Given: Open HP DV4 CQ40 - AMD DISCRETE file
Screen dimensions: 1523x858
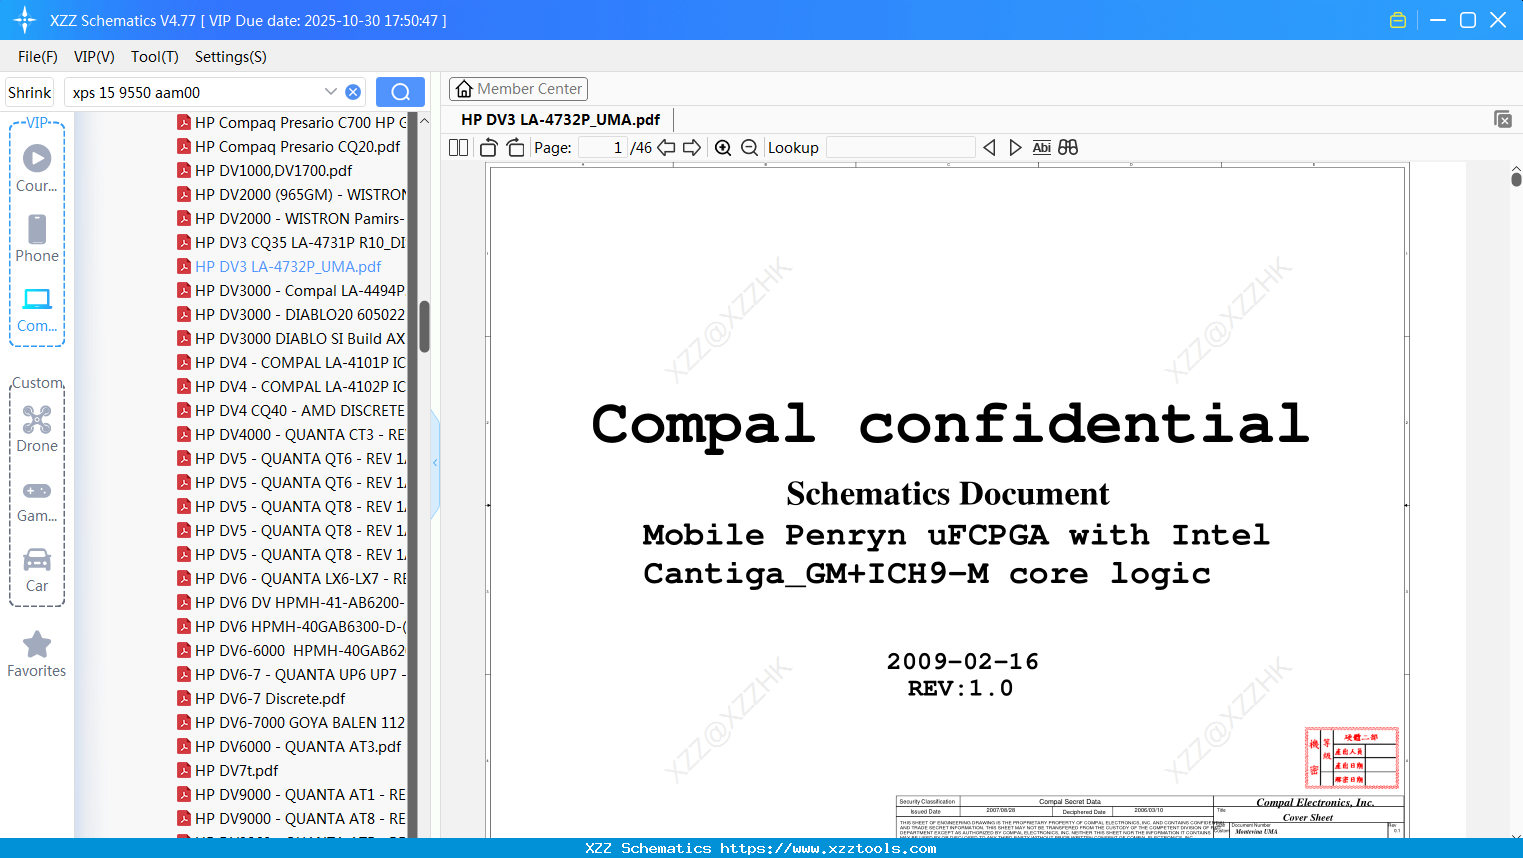Looking at the screenshot, I should coord(292,410).
